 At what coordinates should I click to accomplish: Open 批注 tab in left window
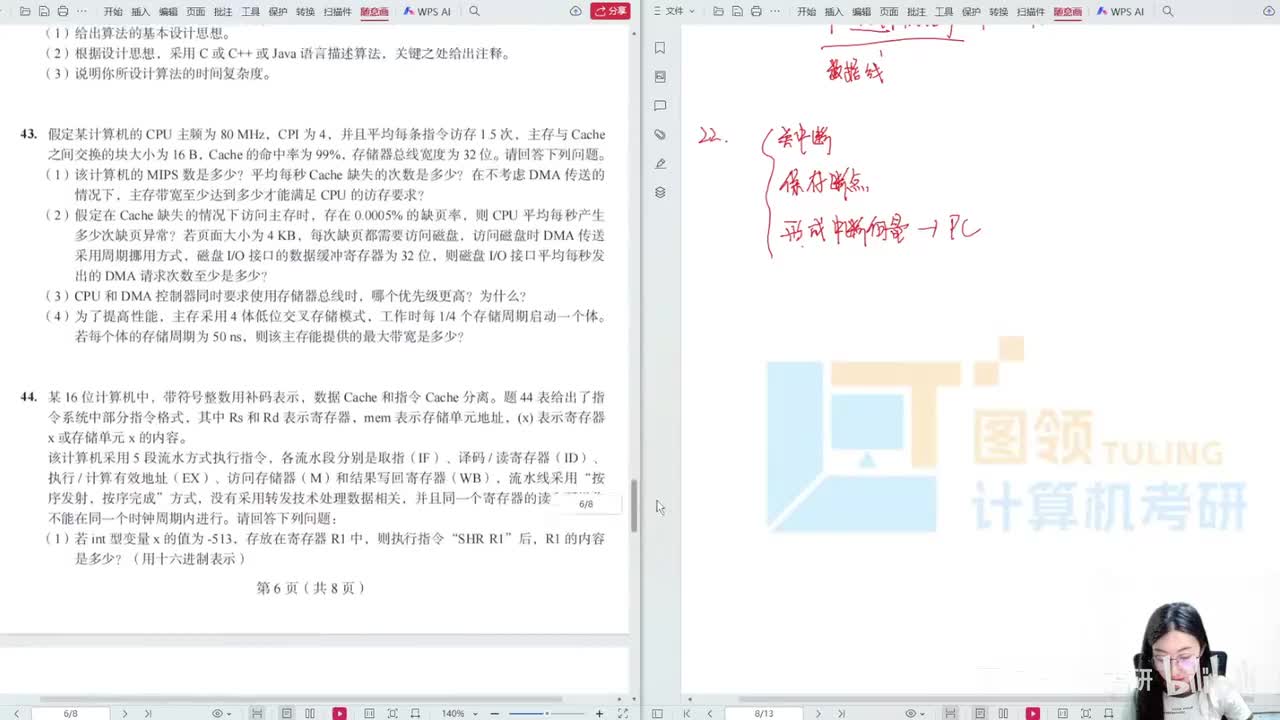pos(223,12)
